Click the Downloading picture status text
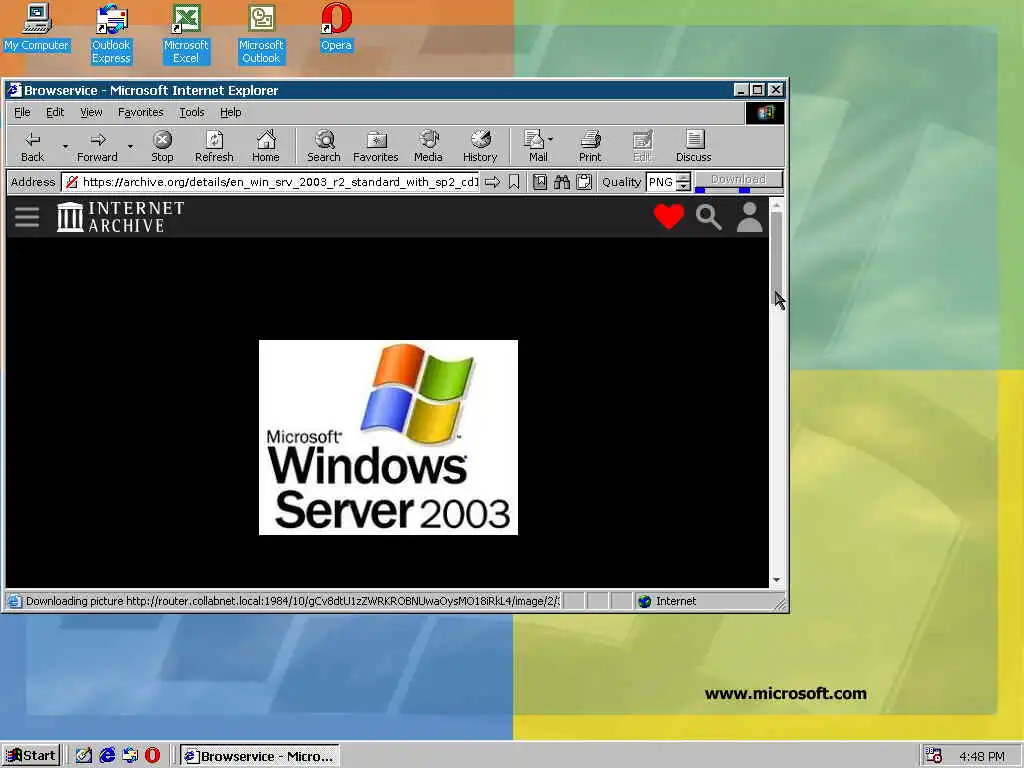Screen dimensions: 1024x768 click(293, 601)
